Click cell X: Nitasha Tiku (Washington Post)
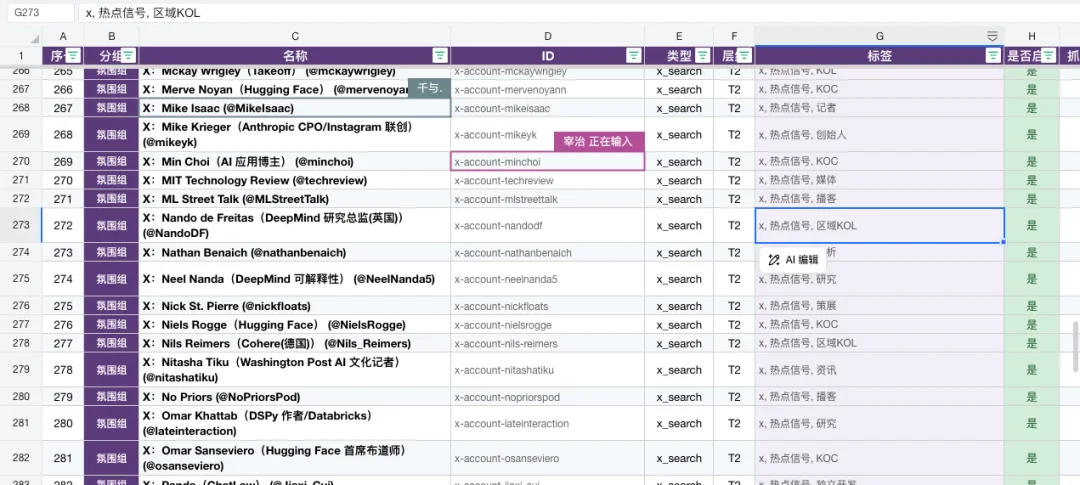 [x=295, y=370]
